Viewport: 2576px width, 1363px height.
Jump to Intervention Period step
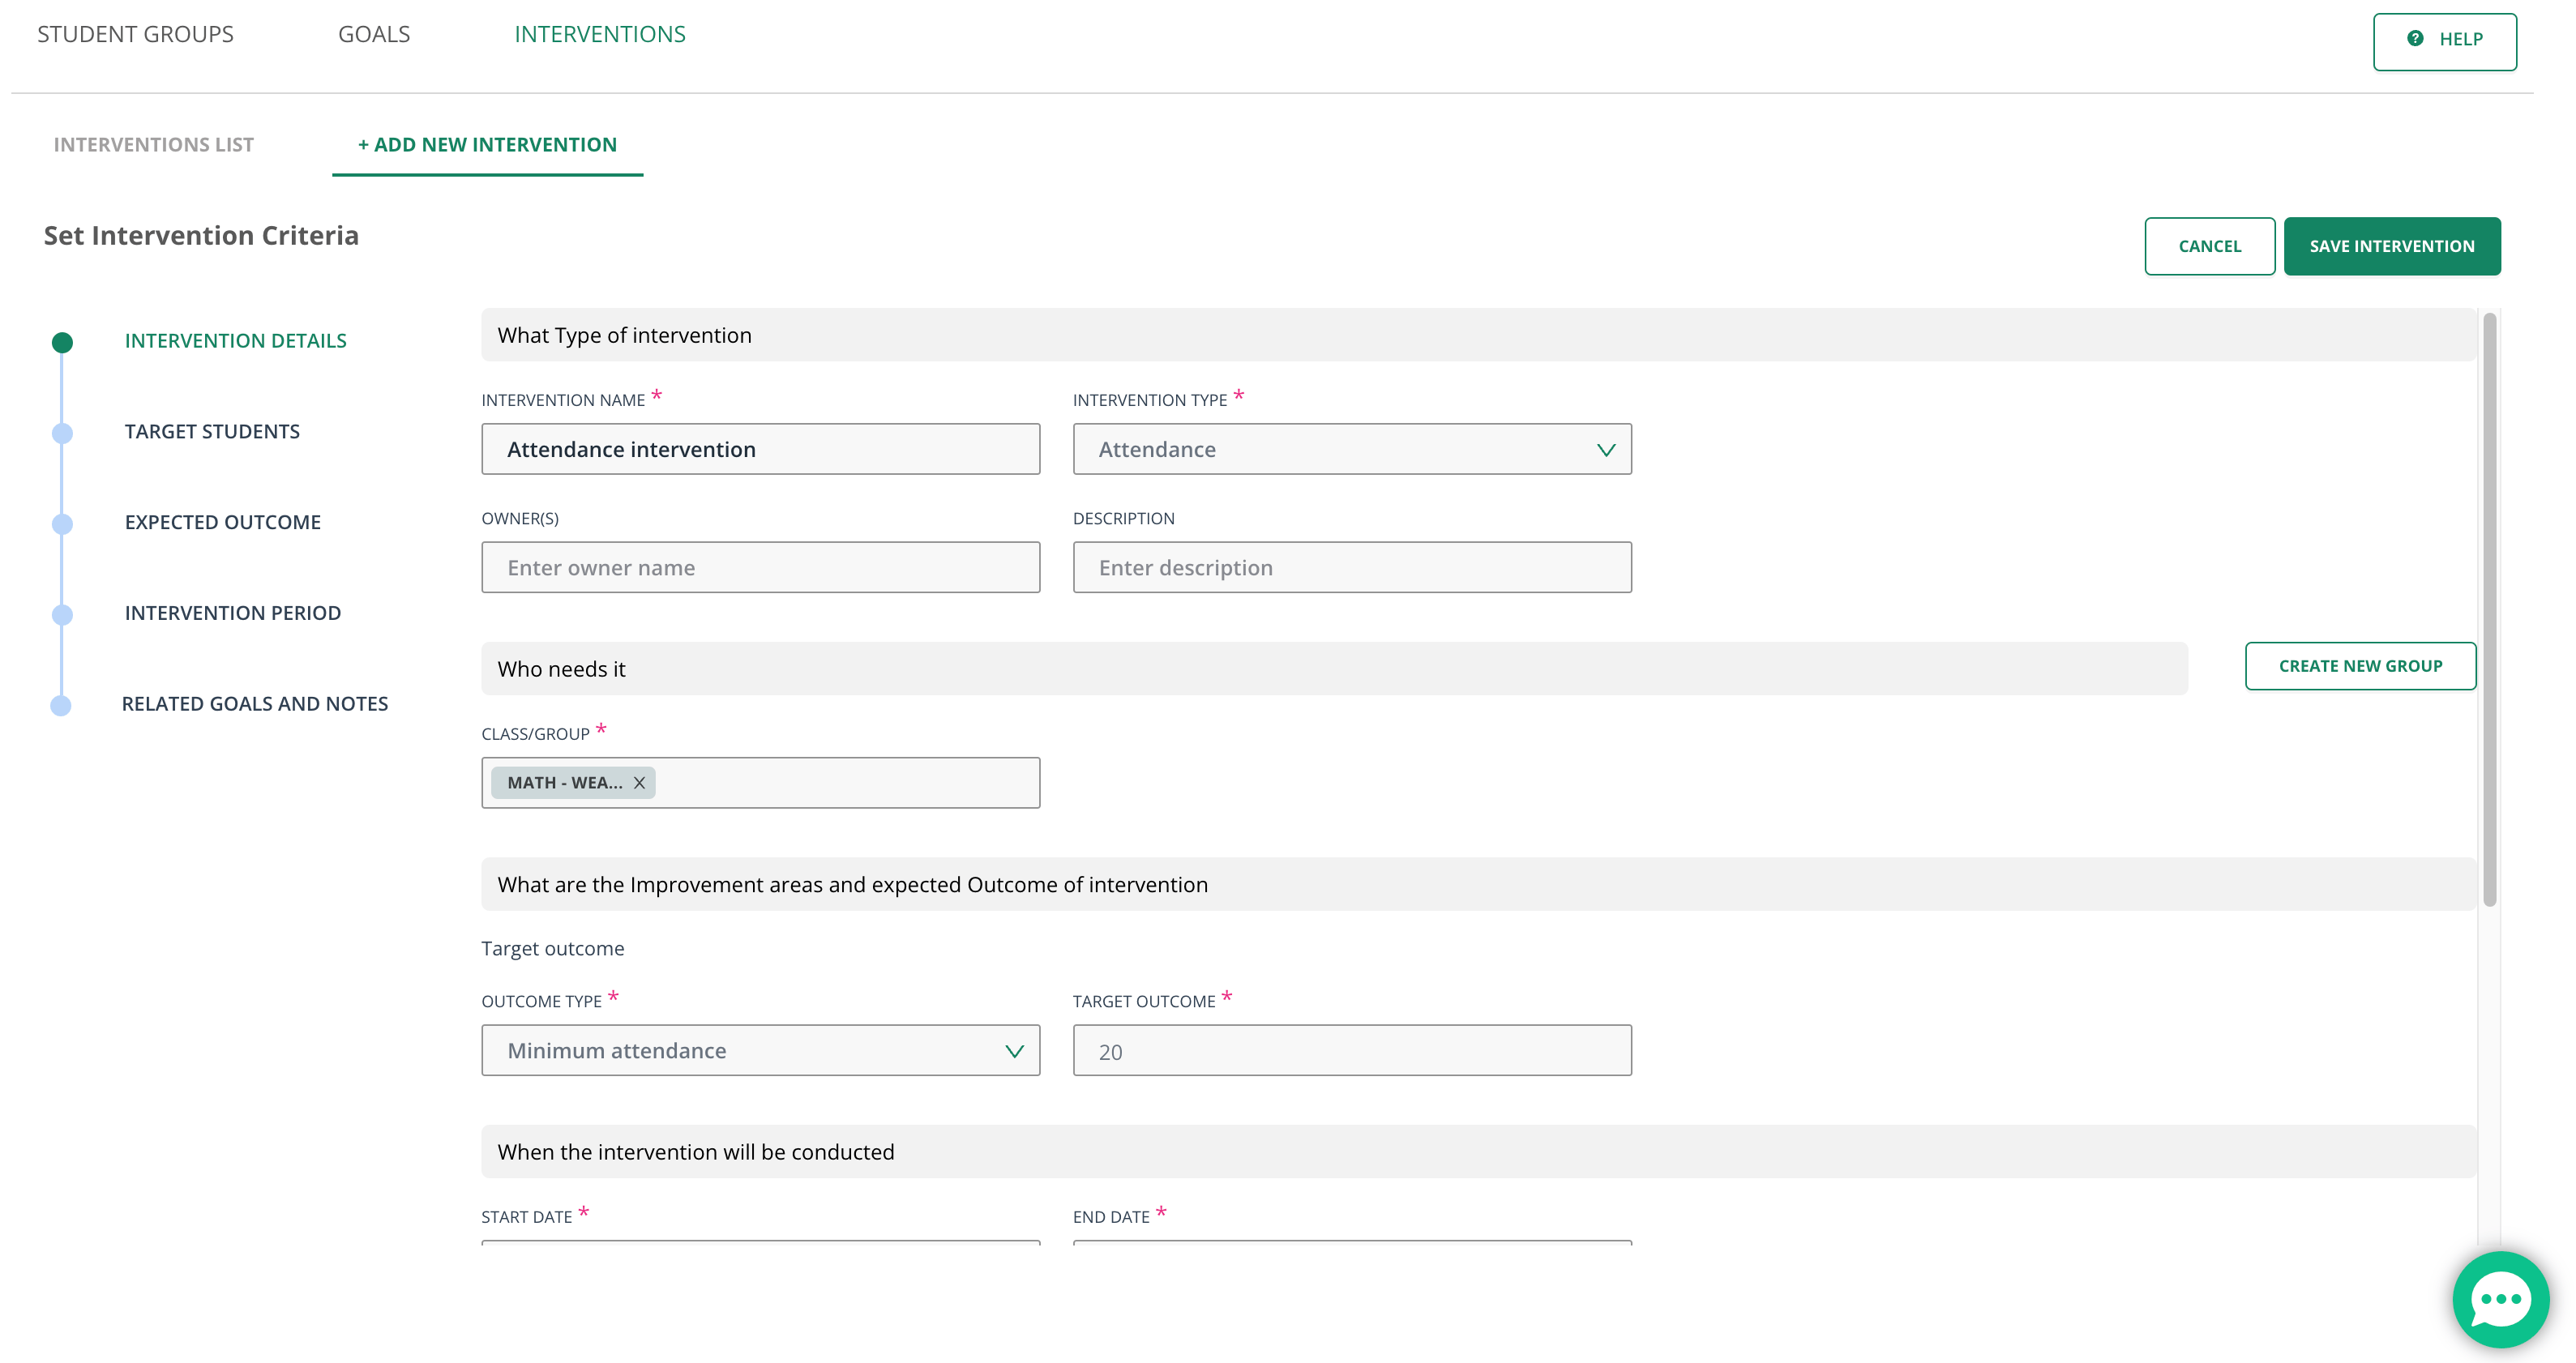pos(233,613)
